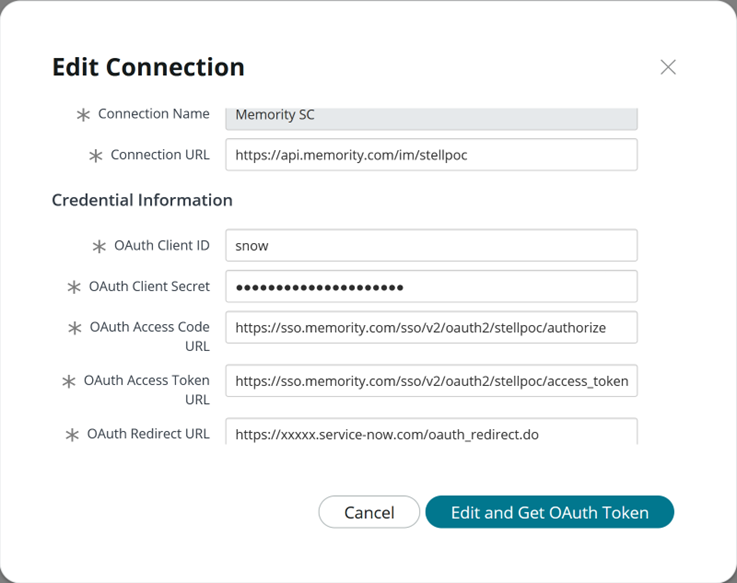Click the asterisk beside Connection URL
This screenshot has height=583, width=737.
(x=96, y=156)
